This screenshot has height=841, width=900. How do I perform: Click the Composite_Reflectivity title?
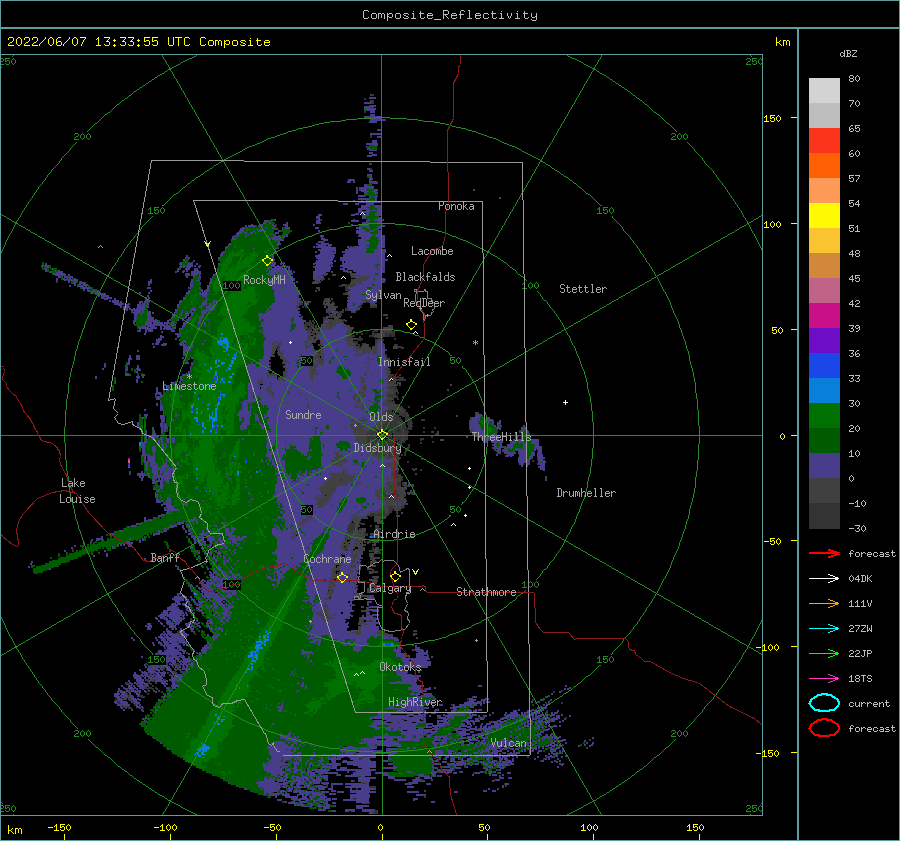[450, 15]
